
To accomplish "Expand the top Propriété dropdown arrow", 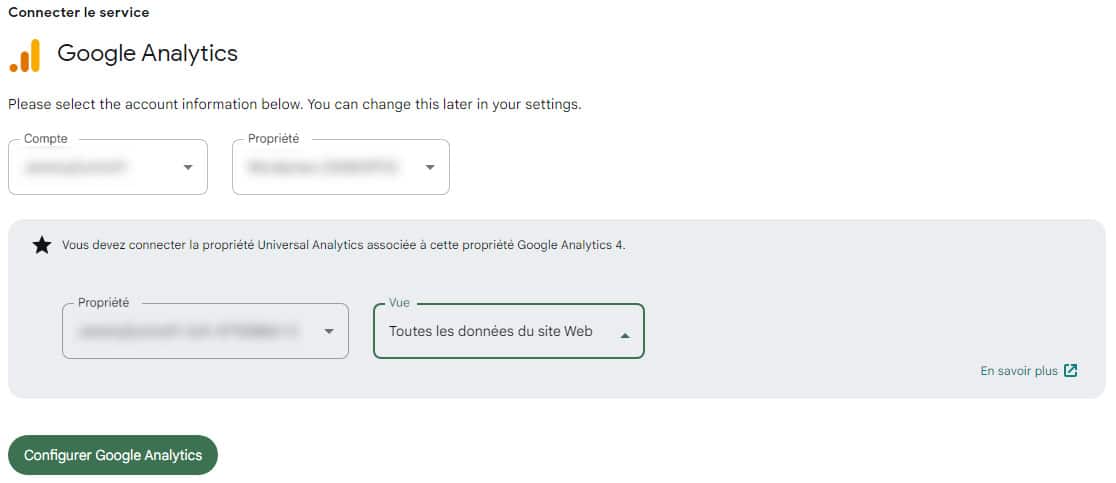I will (430, 167).
